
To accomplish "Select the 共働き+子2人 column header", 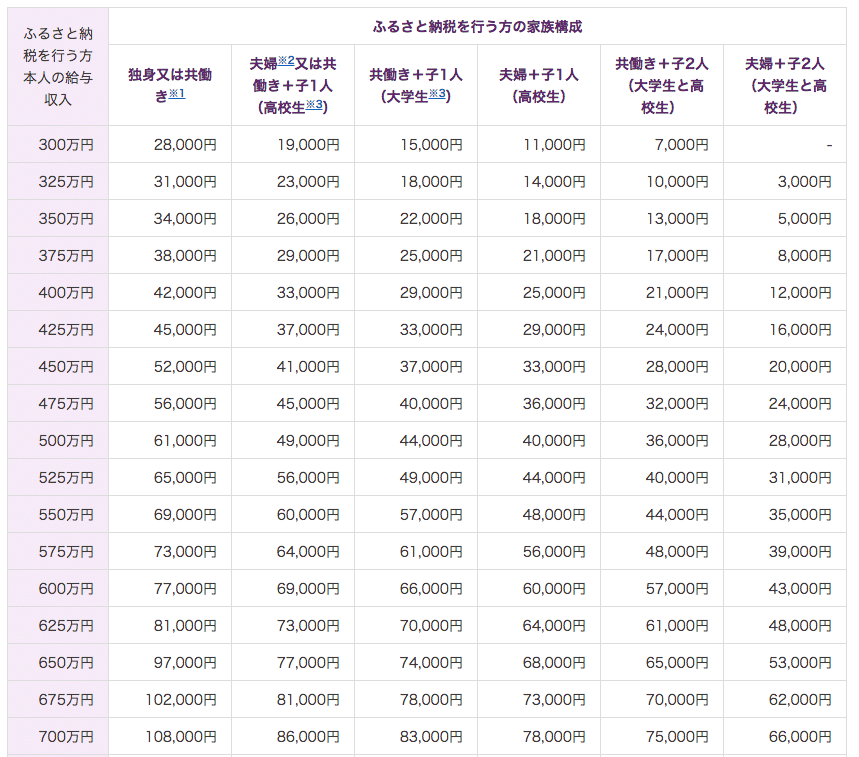I will click(x=662, y=85).
